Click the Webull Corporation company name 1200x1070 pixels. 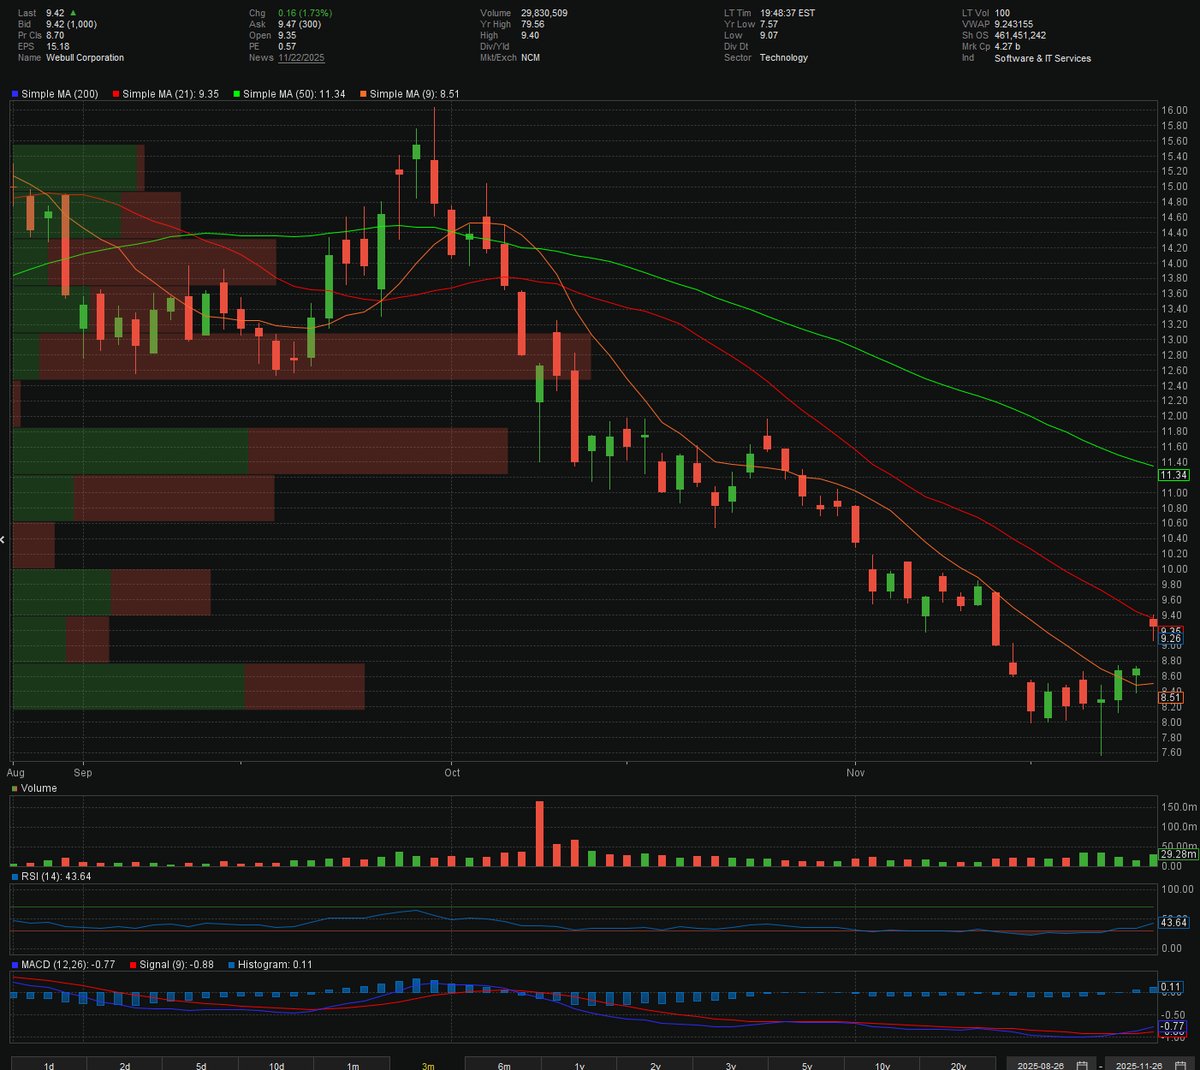point(85,58)
